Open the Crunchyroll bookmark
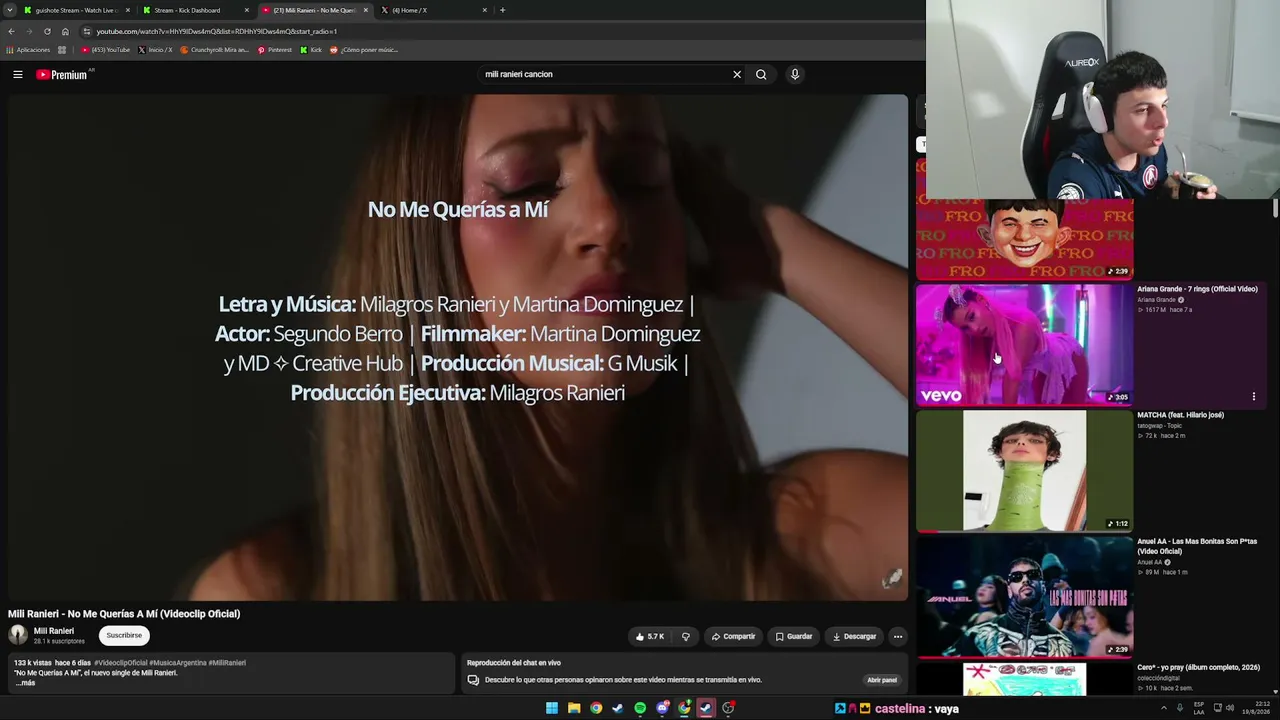The height and width of the screenshot is (720, 1280). [214, 50]
